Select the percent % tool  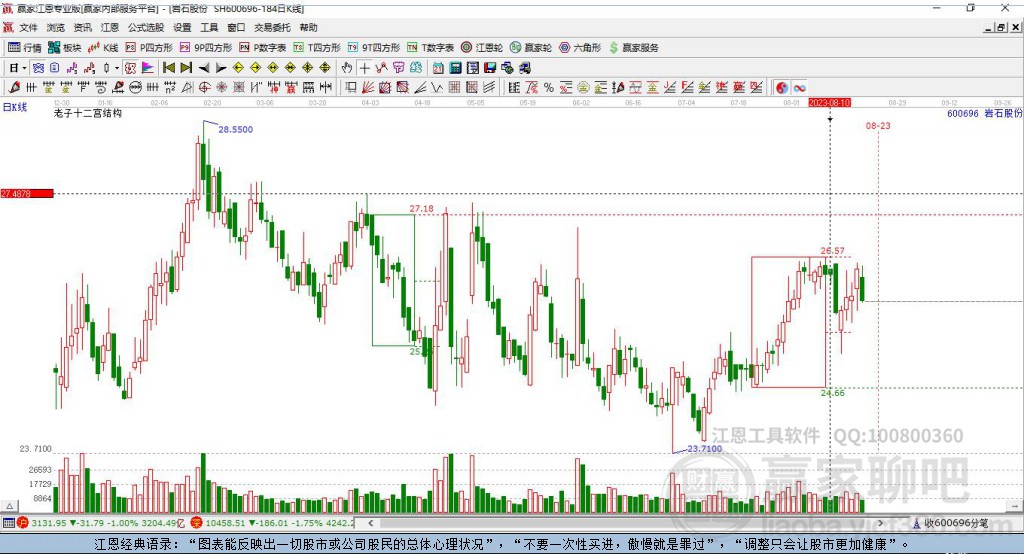click(x=549, y=88)
